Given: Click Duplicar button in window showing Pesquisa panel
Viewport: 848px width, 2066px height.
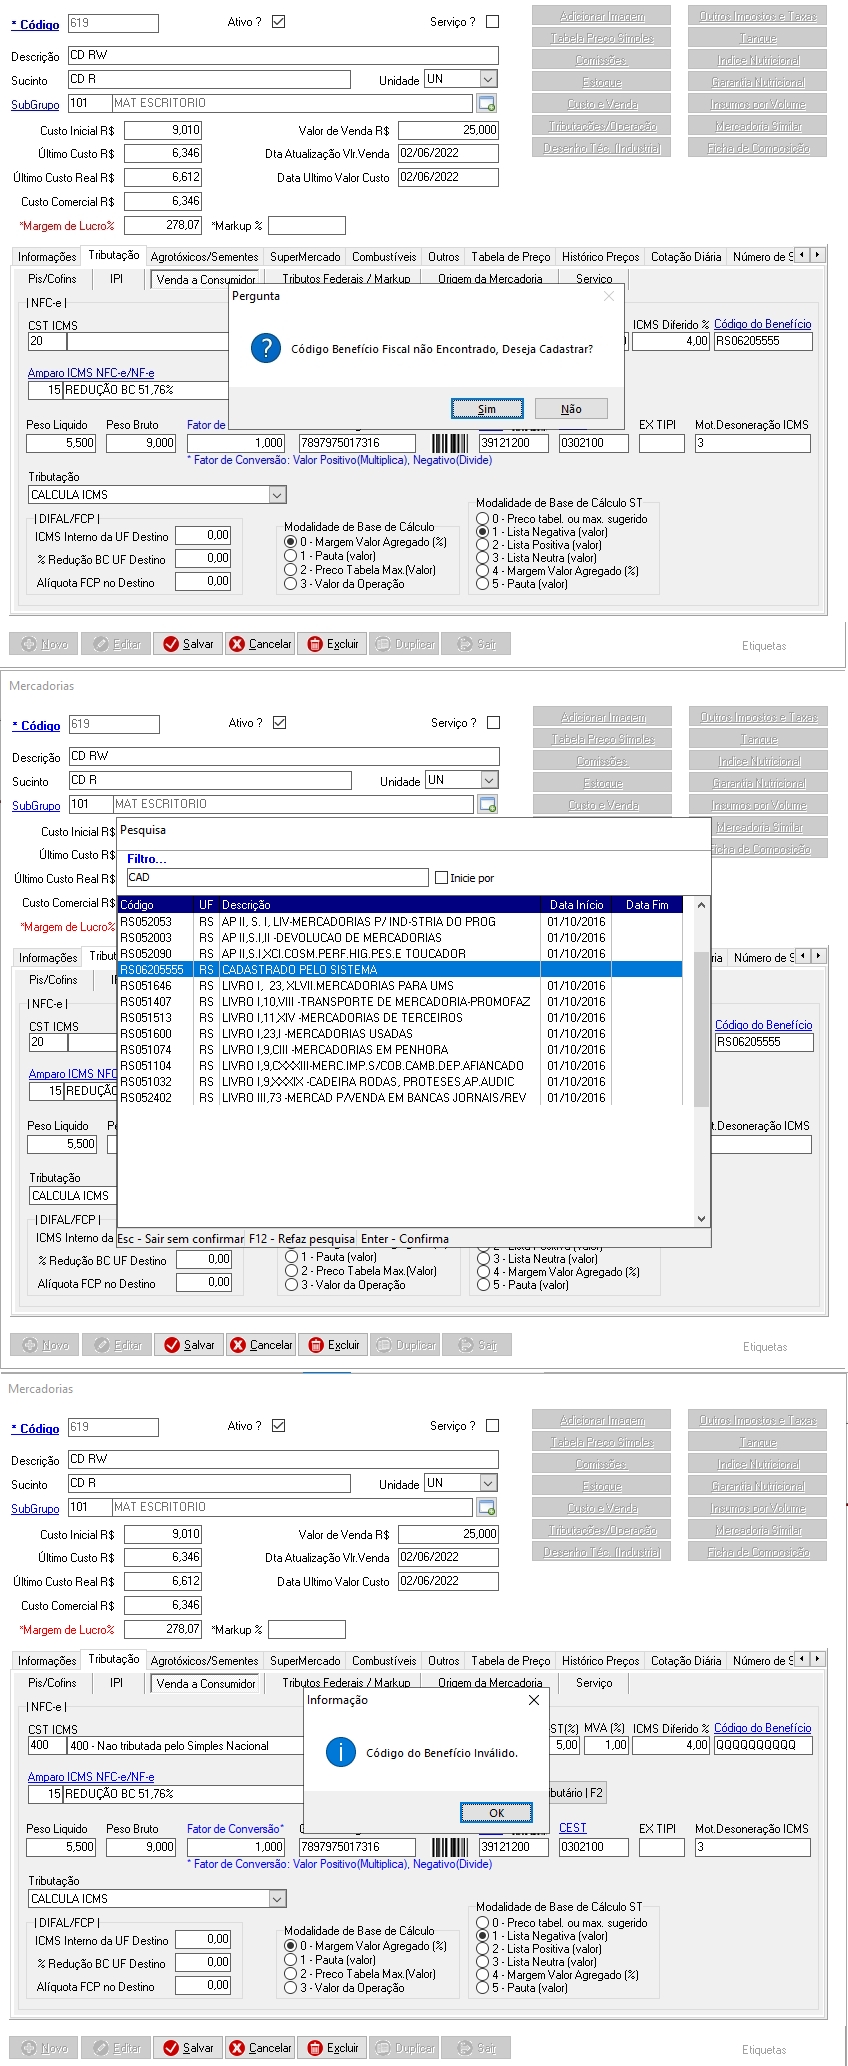Looking at the screenshot, I should (406, 1345).
